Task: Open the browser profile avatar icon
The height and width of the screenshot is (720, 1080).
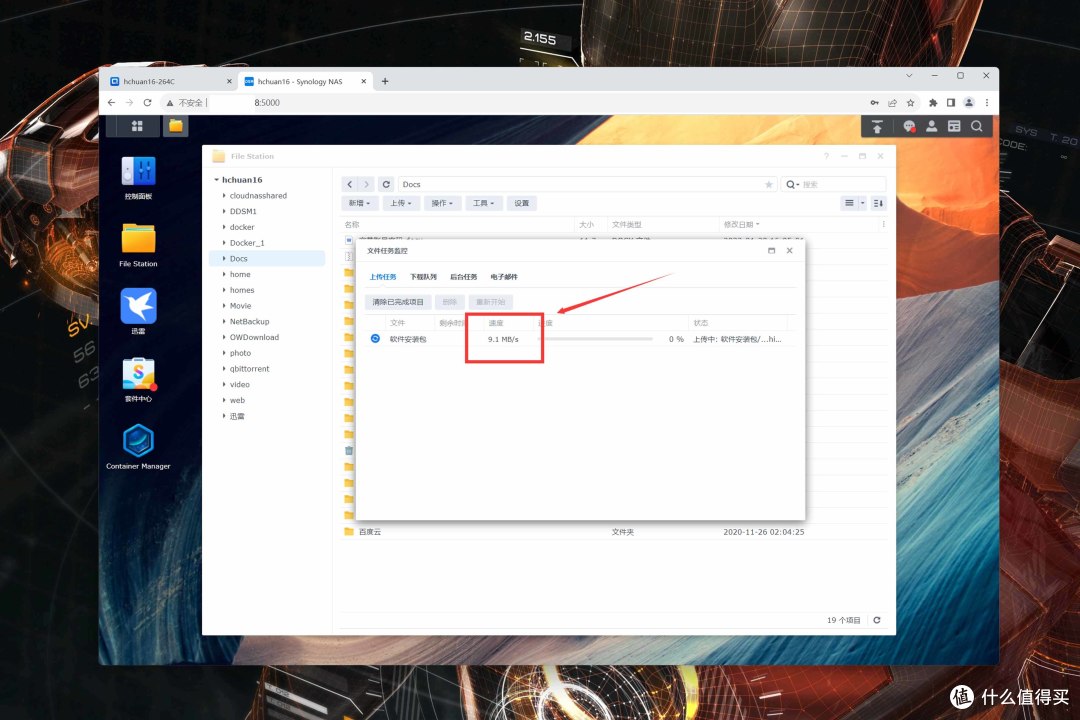Action: point(969,103)
